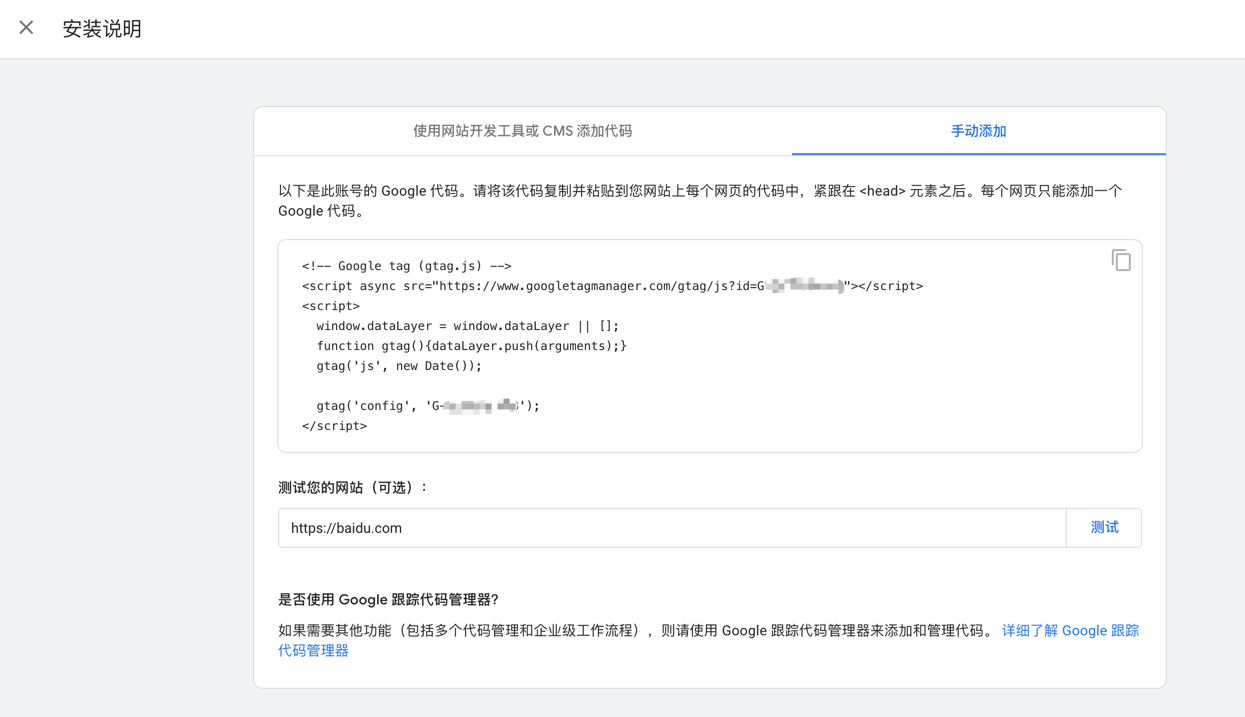Click the line "gtag('js', new Date());"

pyautogui.click(x=399, y=366)
